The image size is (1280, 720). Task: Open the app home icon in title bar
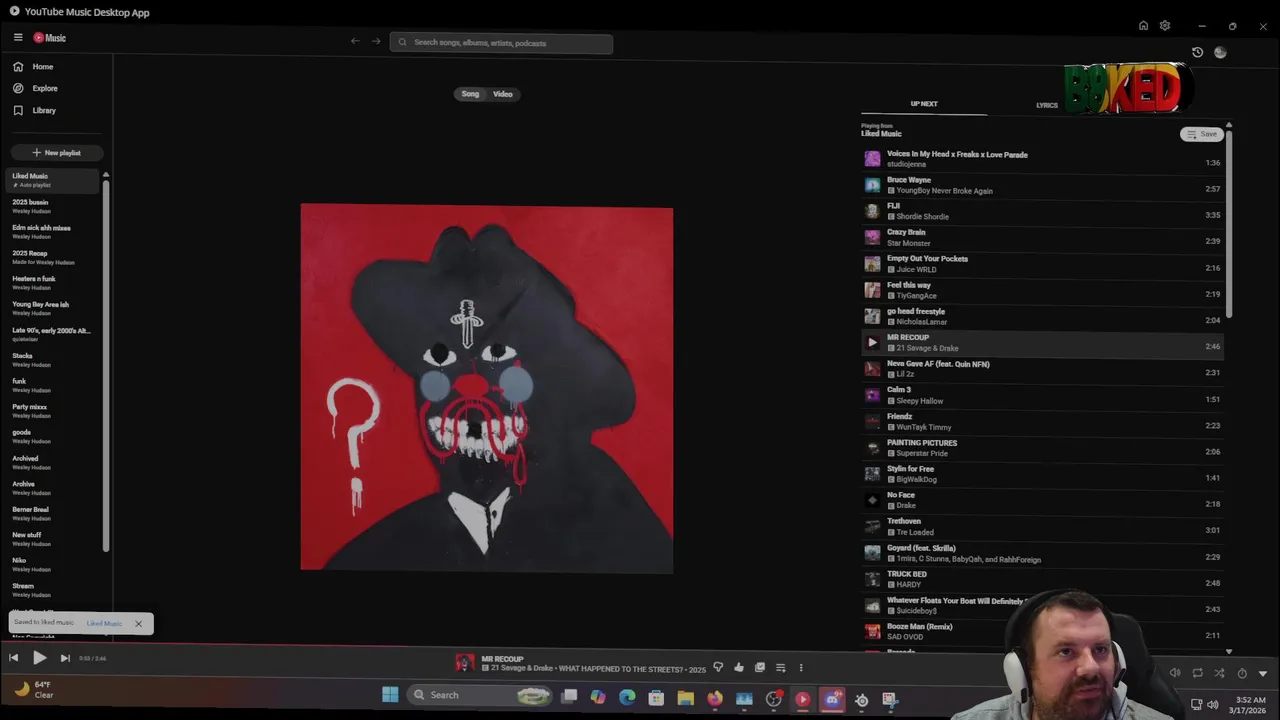pyautogui.click(x=1143, y=26)
